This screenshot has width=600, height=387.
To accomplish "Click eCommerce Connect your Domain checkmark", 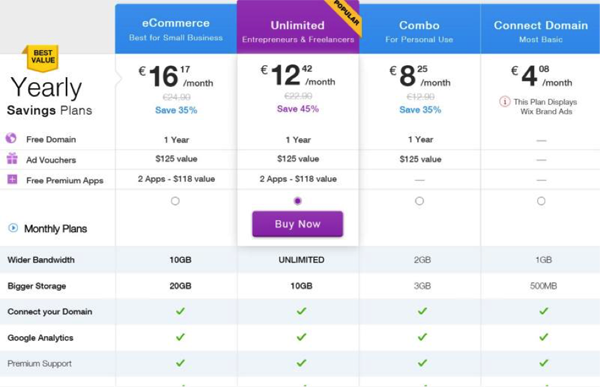I will click(180, 311).
